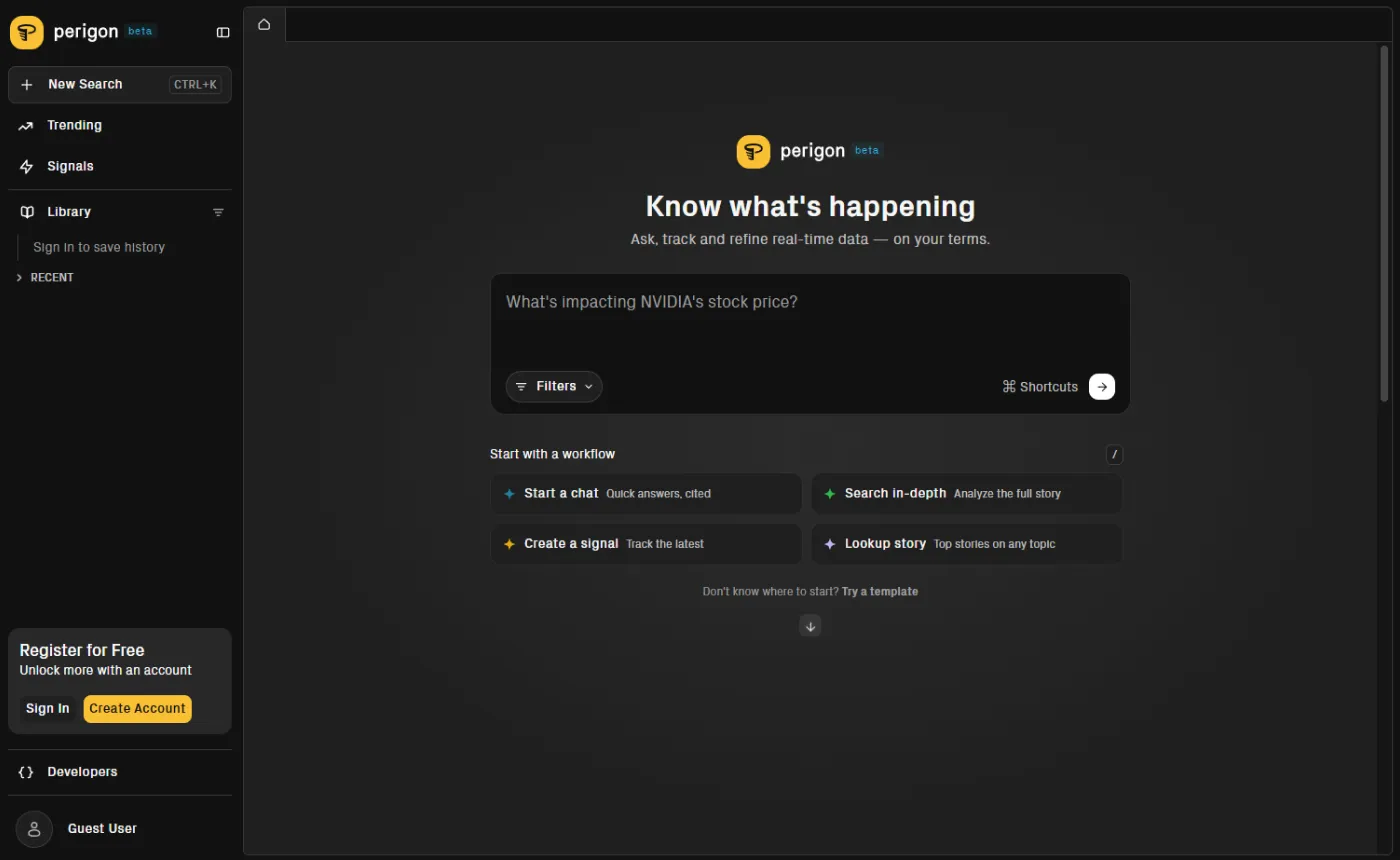Click the Signals lightning bolt icon
1400x860 pixels.
coord(26,166)
